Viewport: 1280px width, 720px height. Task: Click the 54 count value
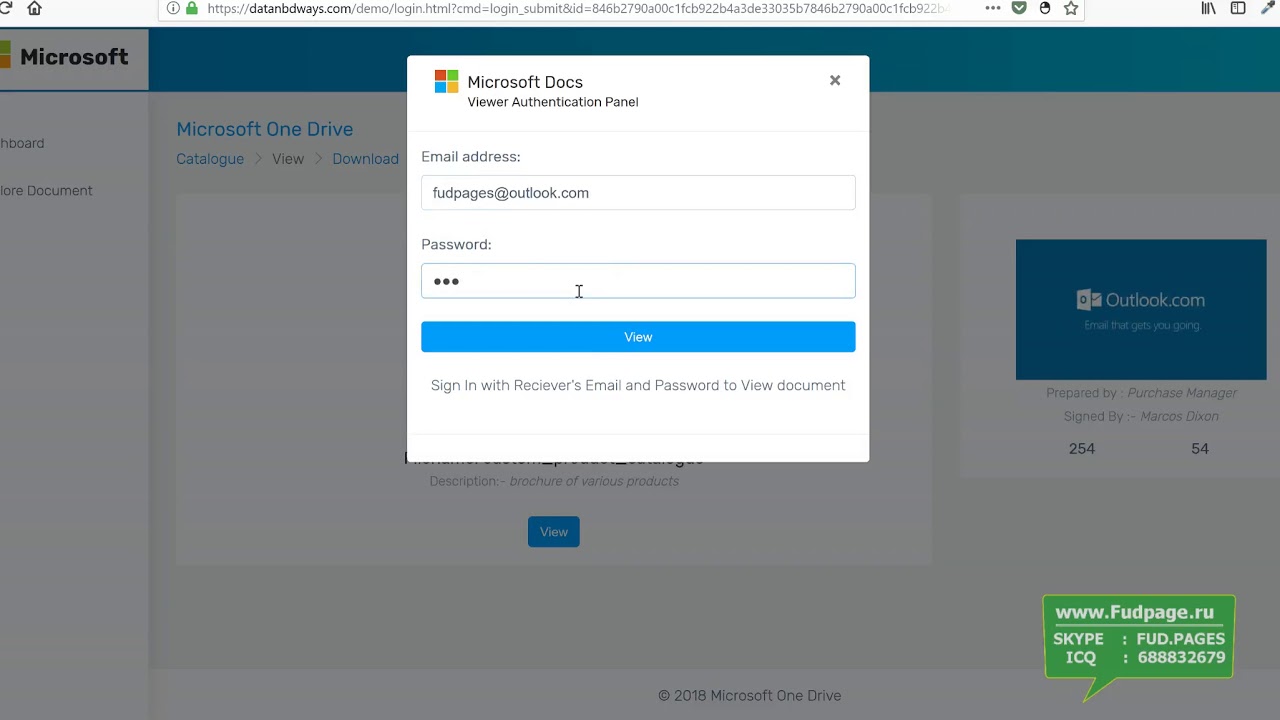click(1200, 449)
